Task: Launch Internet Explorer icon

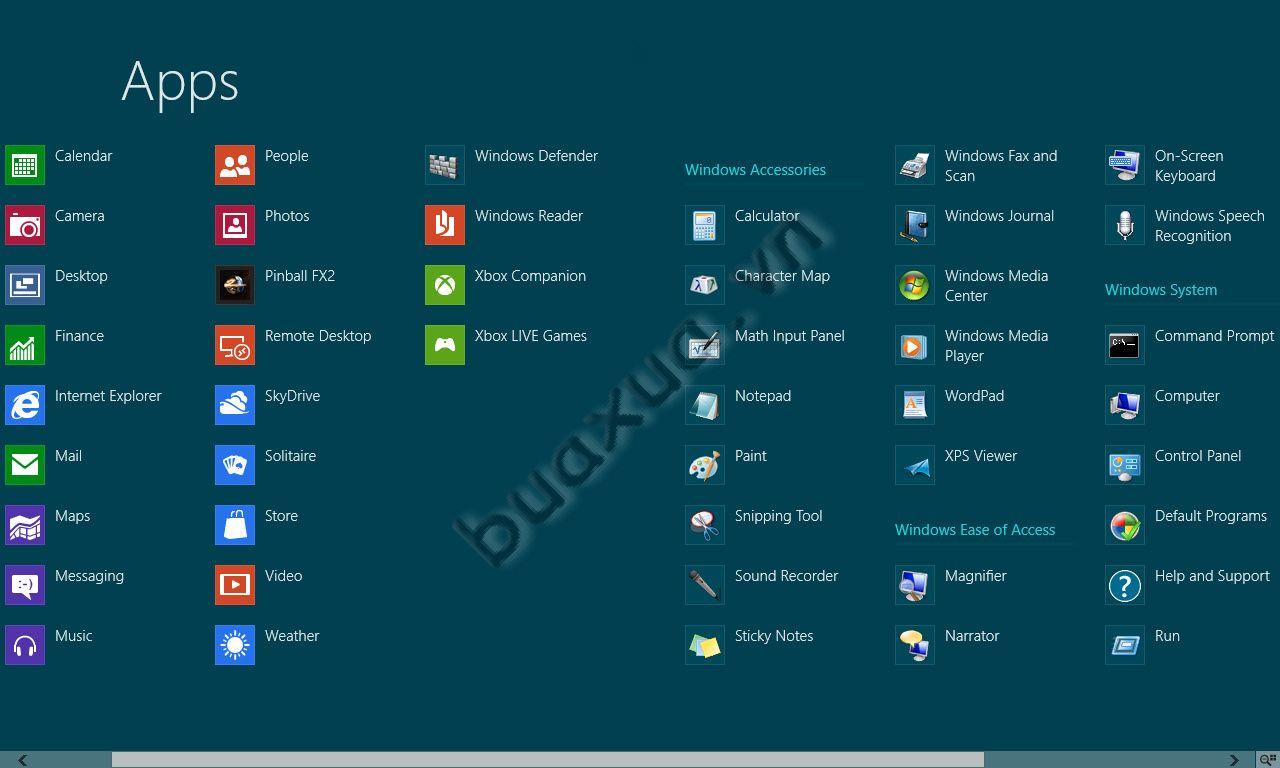Action: (x=25, y=405)
